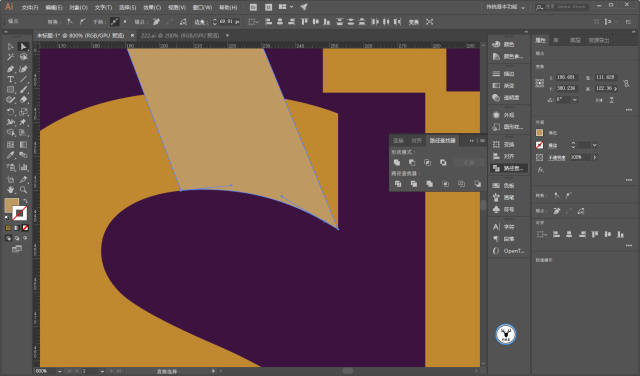
Task: Toggle constrain width and height proportions
Action: coord(626,84)
